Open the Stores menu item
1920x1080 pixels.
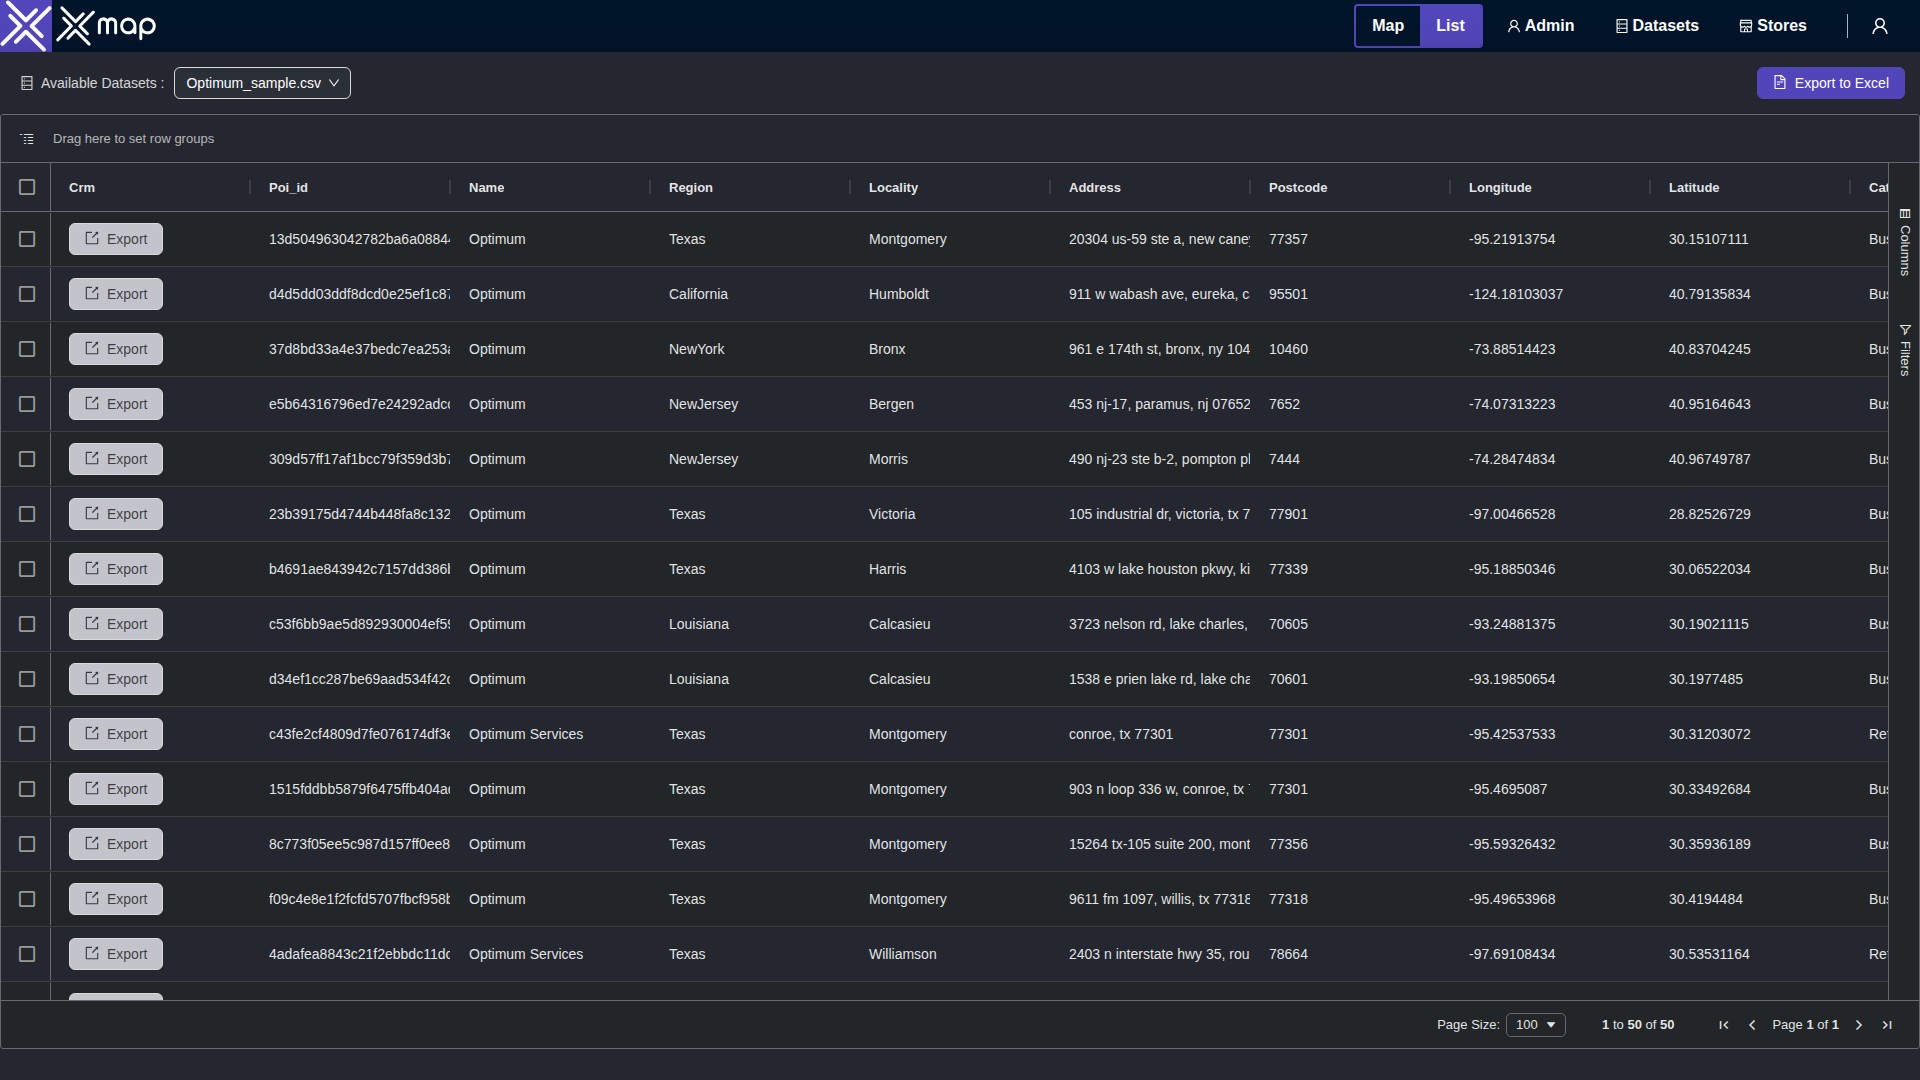pyautogui.click(x=1773, y=26)
